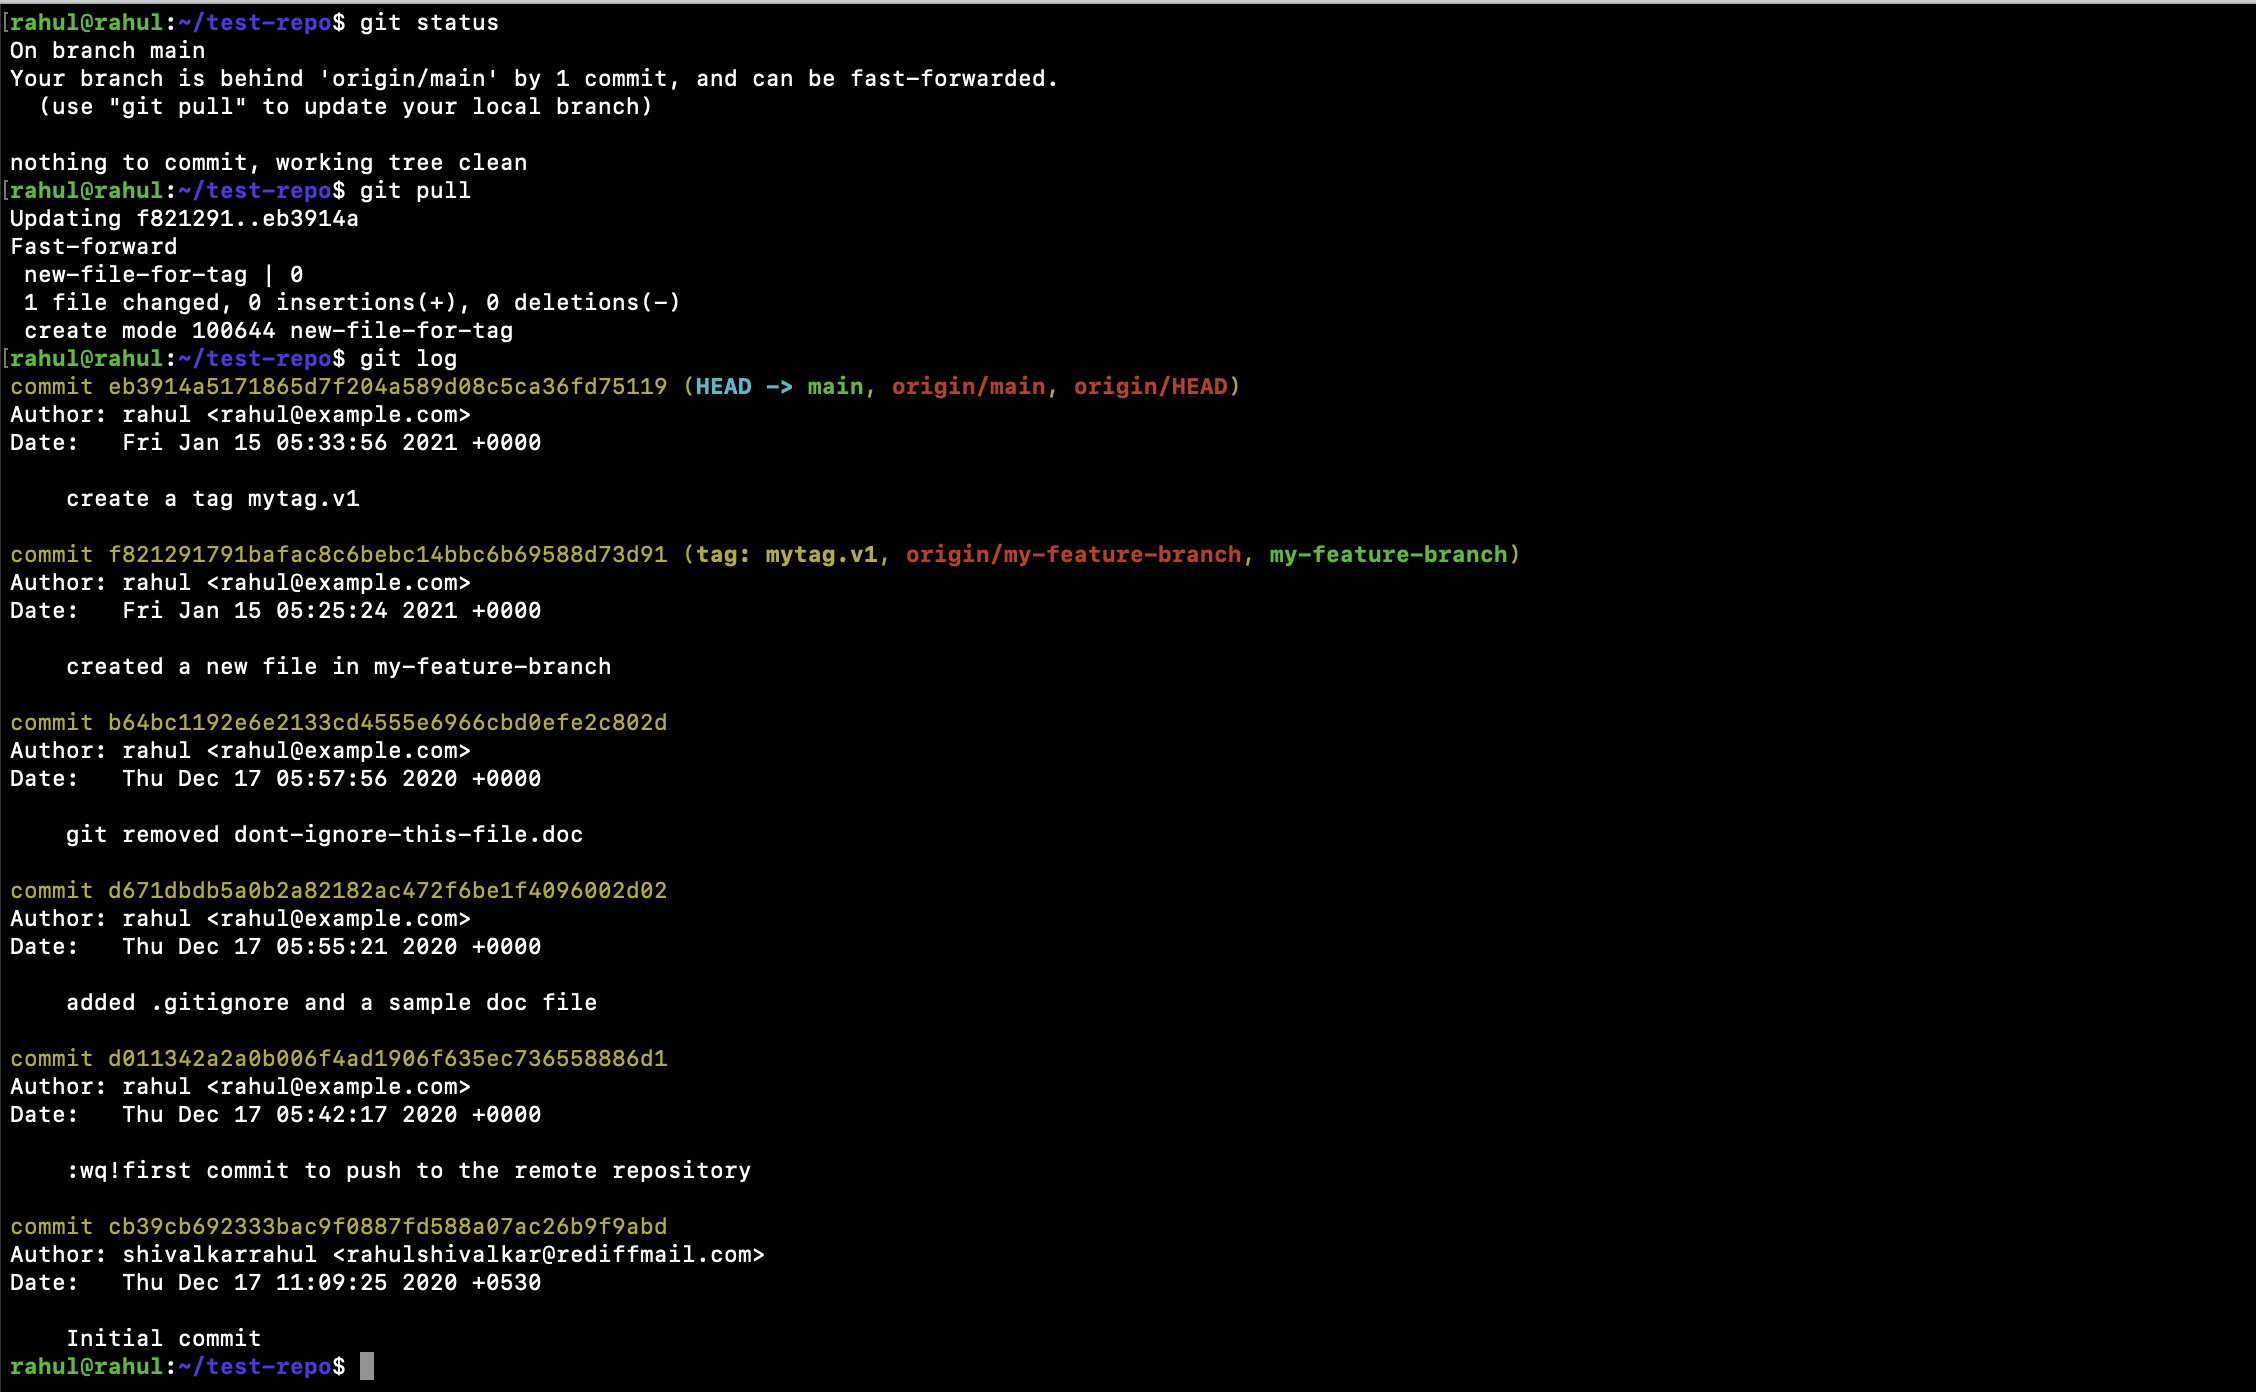Select the commit hash eb3914a5171865d7f204a589d08c5ca36fd75119
Screen dimensions: 2256x1392
tap(388, 386)
